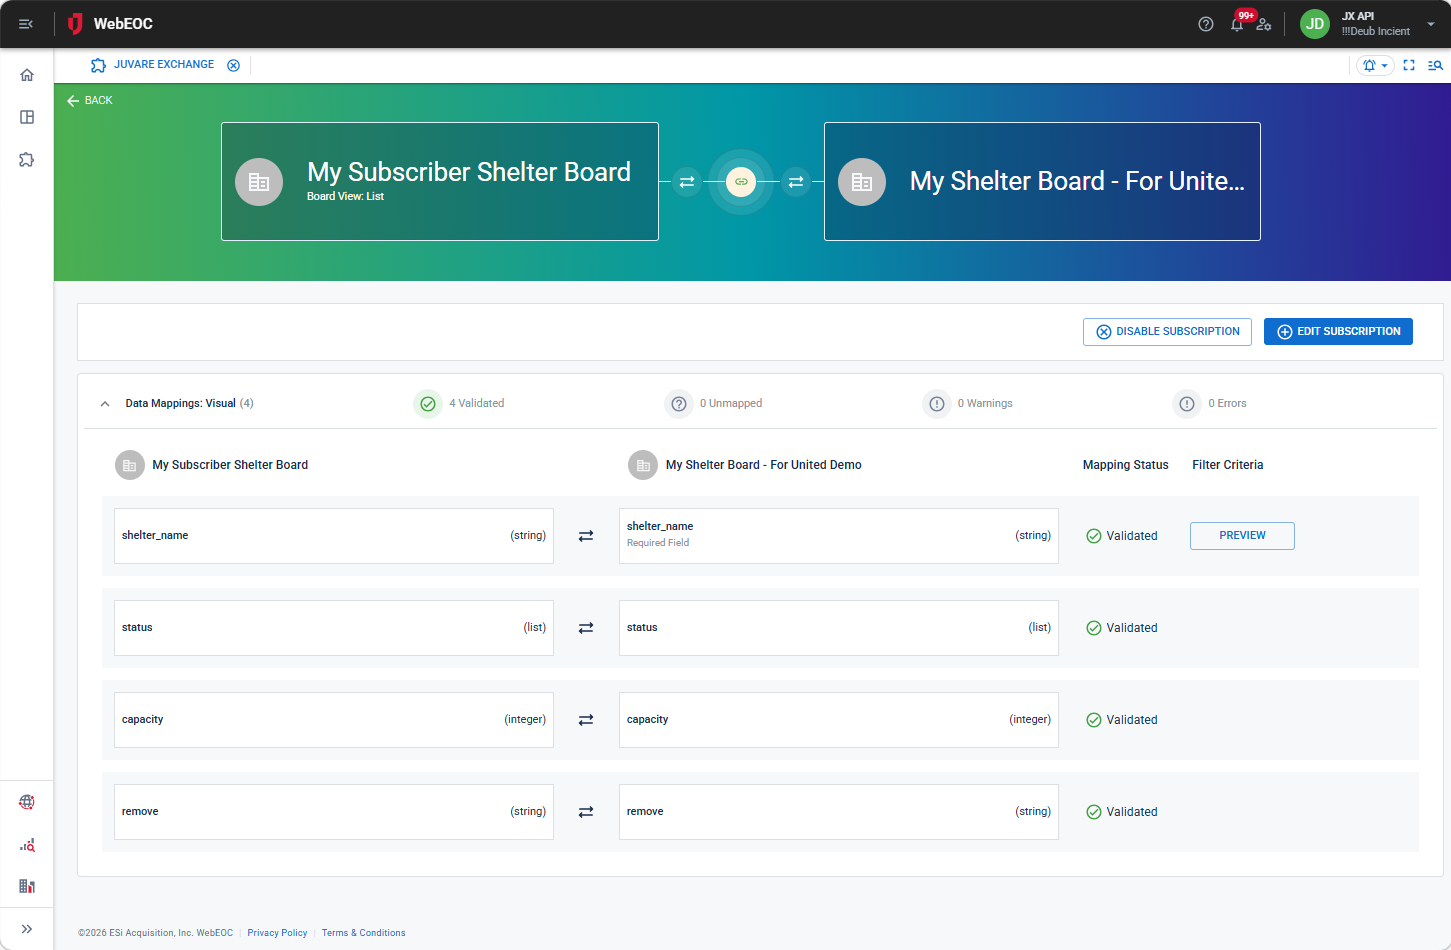Click the My Shelter Board - For United card
The width and height of the screenshot is (1451, 950).
[1042, 181]
